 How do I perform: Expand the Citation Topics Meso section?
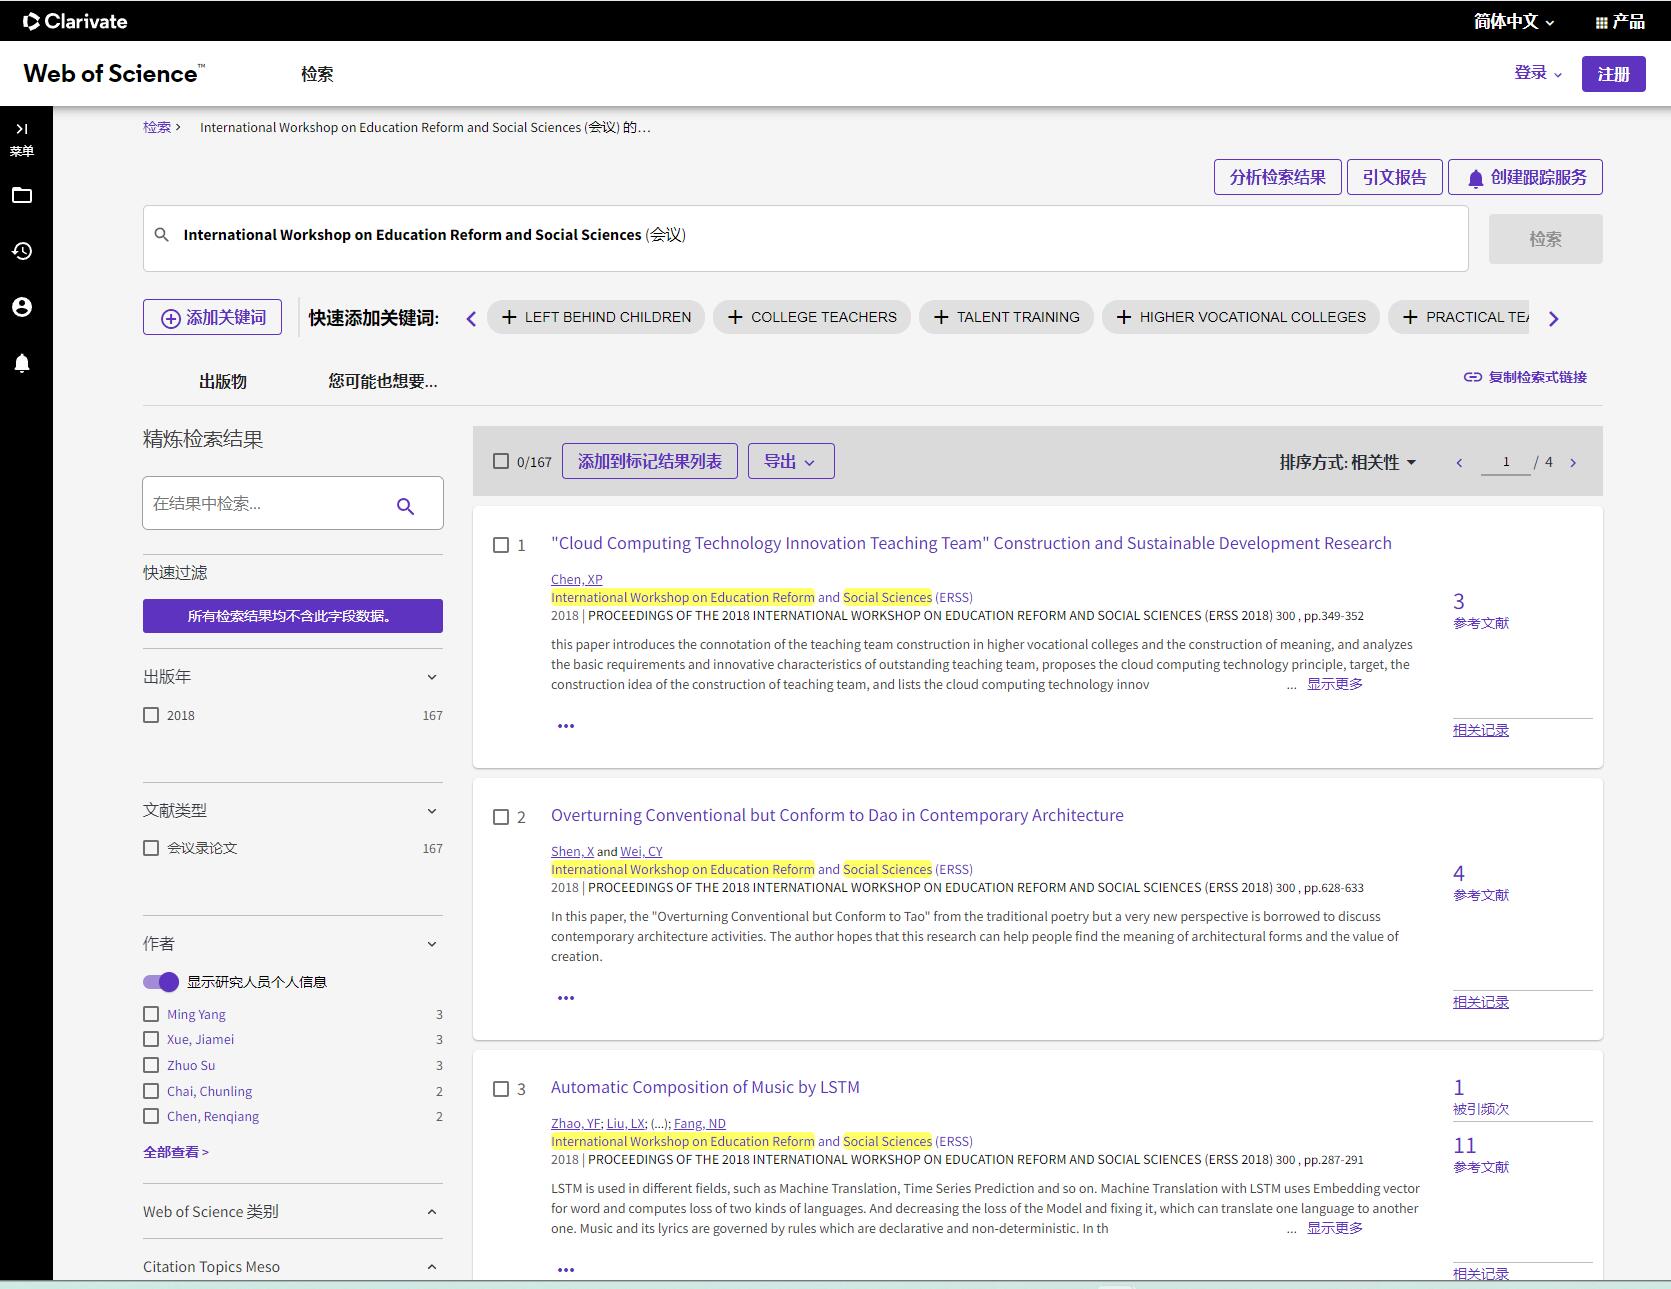click(432, 1267)
